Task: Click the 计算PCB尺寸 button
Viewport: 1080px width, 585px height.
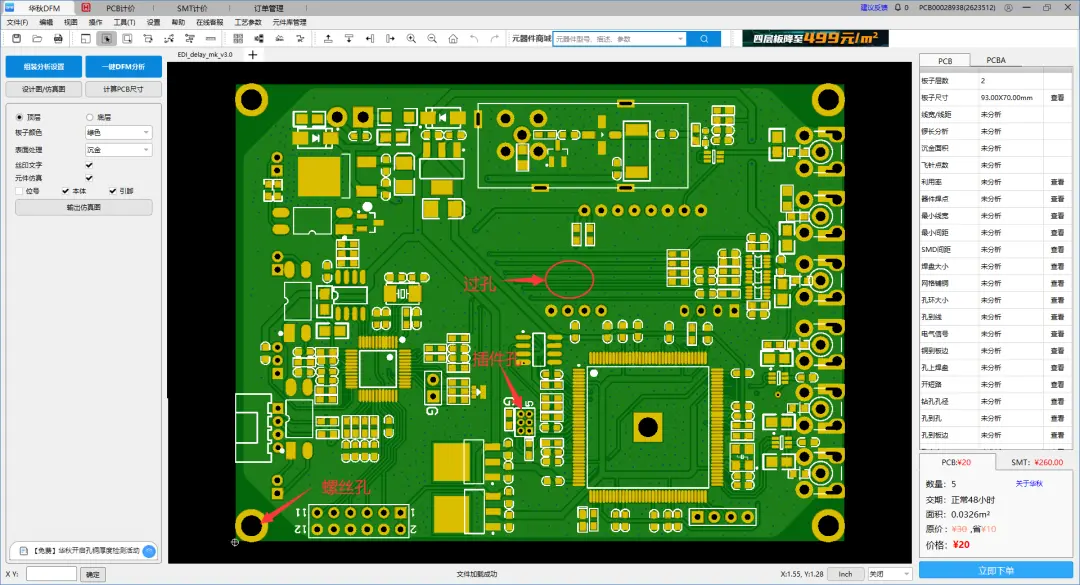Action: click(x=123, y=89)
